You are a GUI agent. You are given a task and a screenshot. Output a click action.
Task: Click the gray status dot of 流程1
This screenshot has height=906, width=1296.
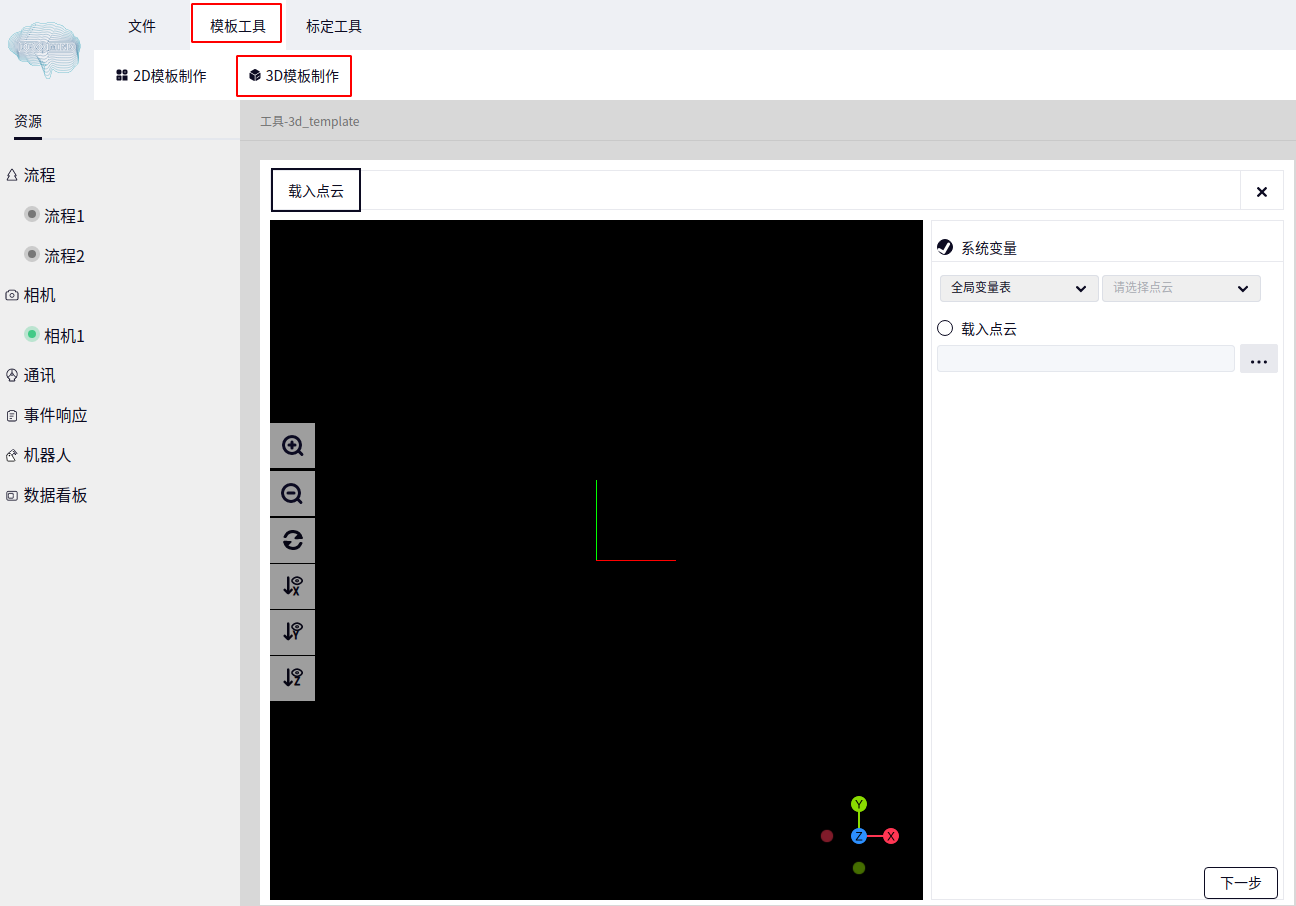[x=32, y=214]
